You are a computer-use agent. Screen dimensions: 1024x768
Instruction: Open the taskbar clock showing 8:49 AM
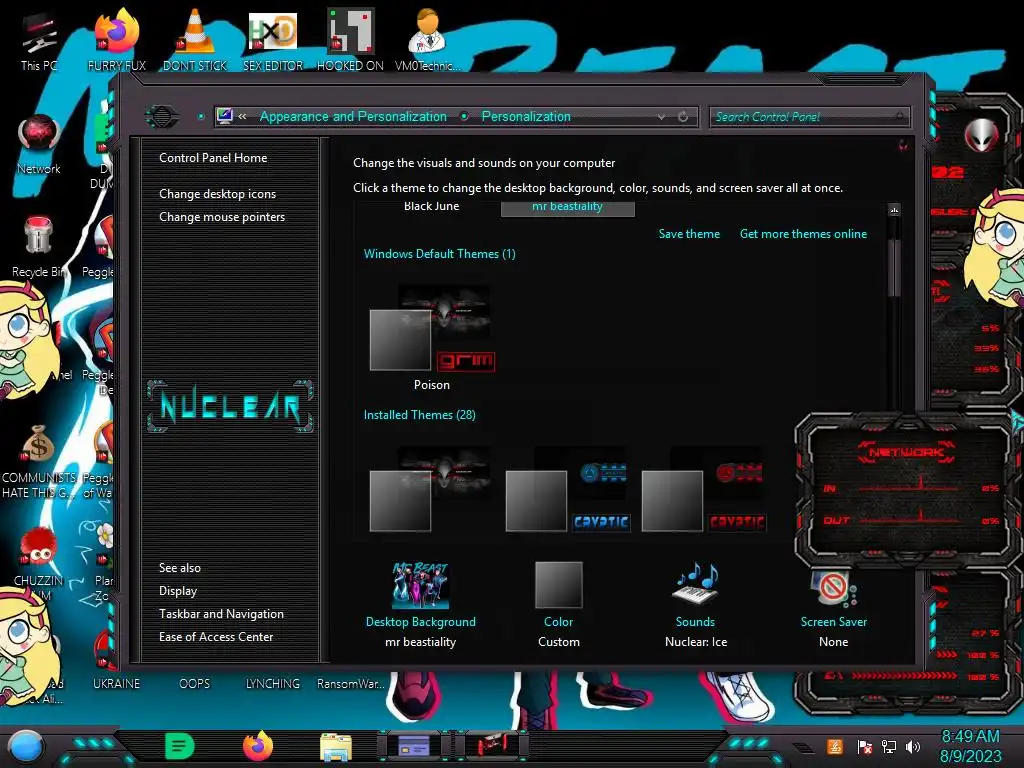pyautogui.click(x=970, y=746)
